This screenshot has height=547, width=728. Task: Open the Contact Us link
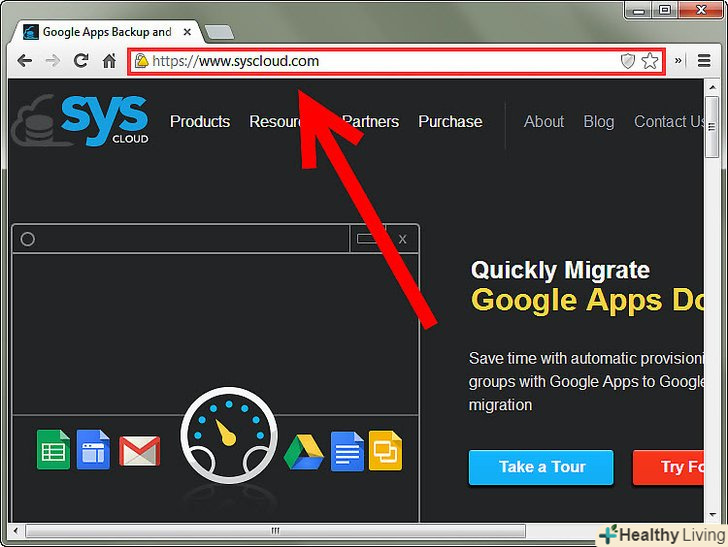pos(669,122)
